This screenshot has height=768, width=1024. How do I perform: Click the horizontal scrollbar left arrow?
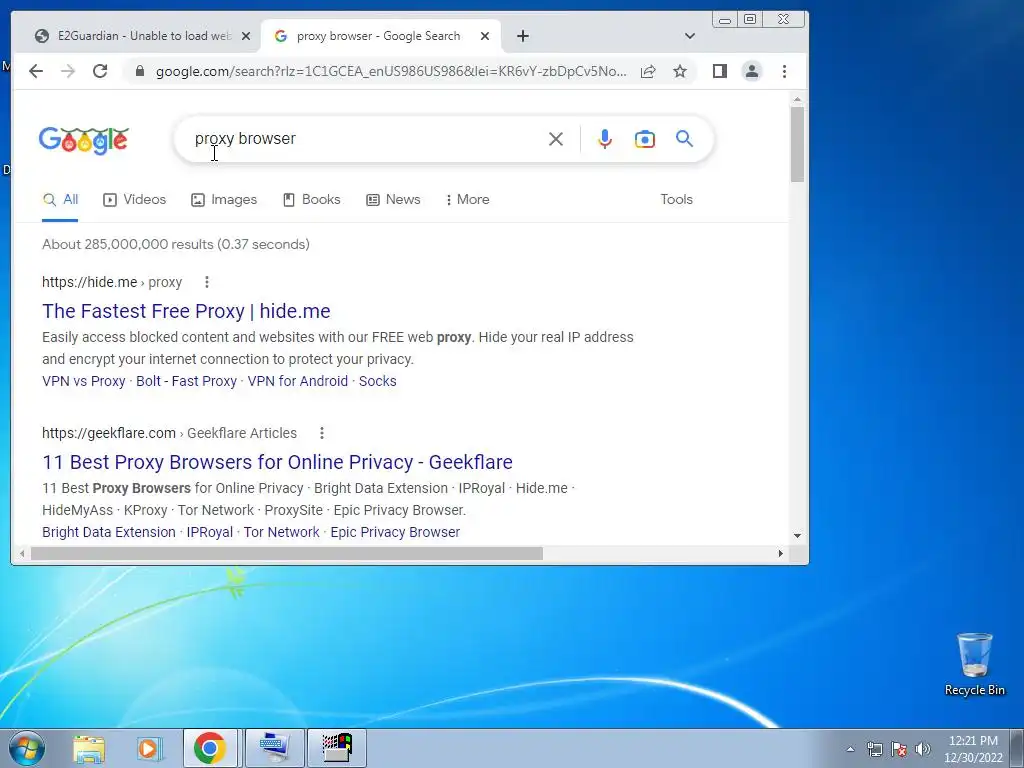(22, 554)
